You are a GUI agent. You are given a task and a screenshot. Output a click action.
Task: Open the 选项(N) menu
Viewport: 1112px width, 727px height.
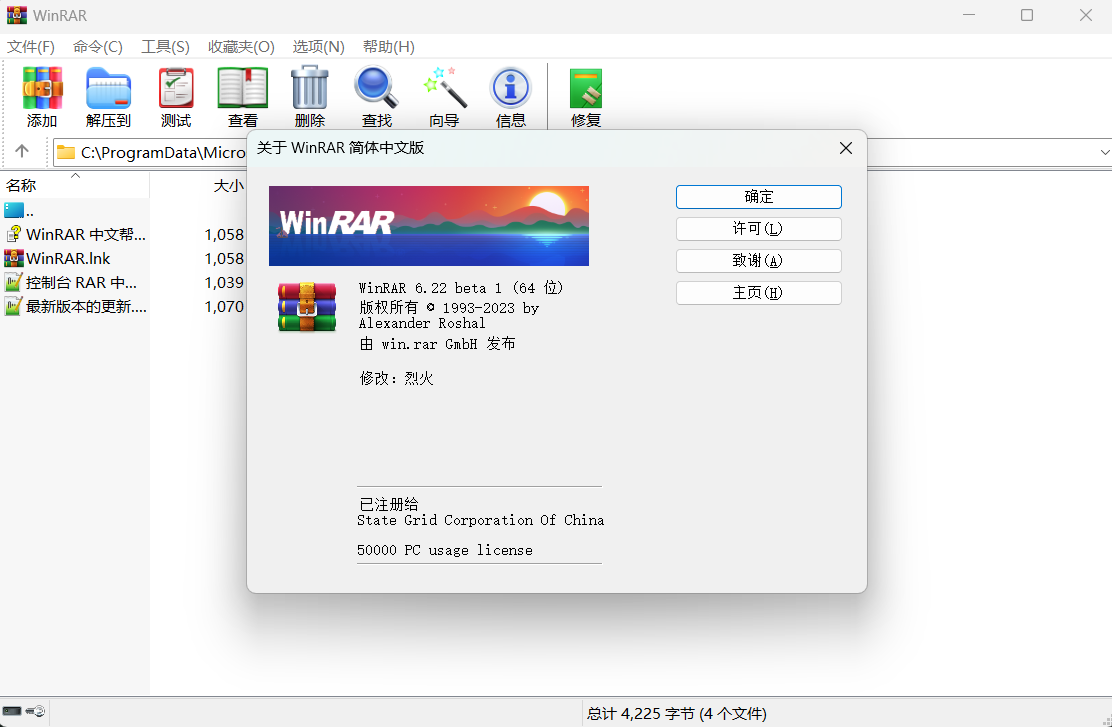point(318,47)
